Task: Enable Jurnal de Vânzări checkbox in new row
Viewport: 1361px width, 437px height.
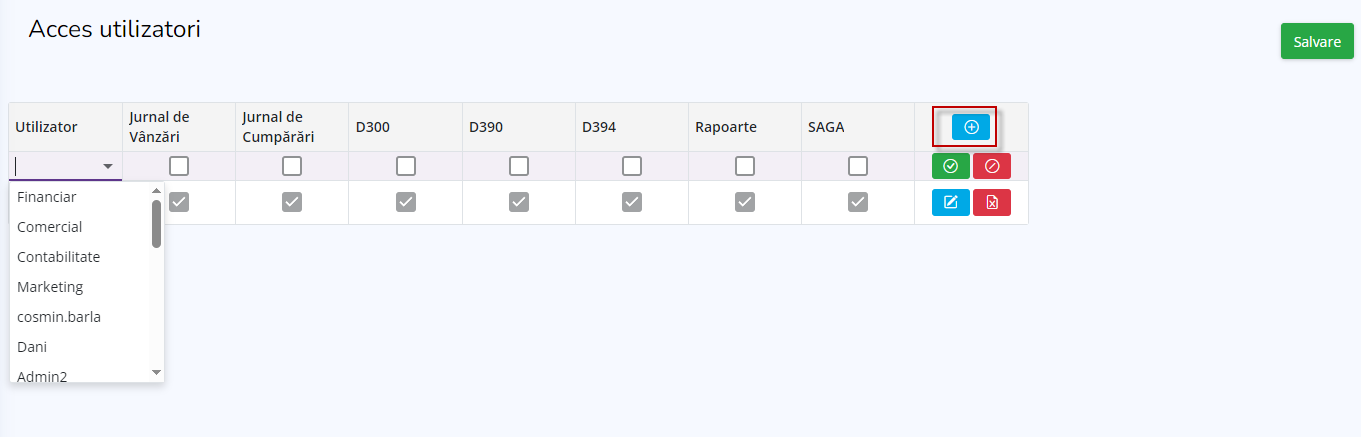Action: (x=179, y=166)
